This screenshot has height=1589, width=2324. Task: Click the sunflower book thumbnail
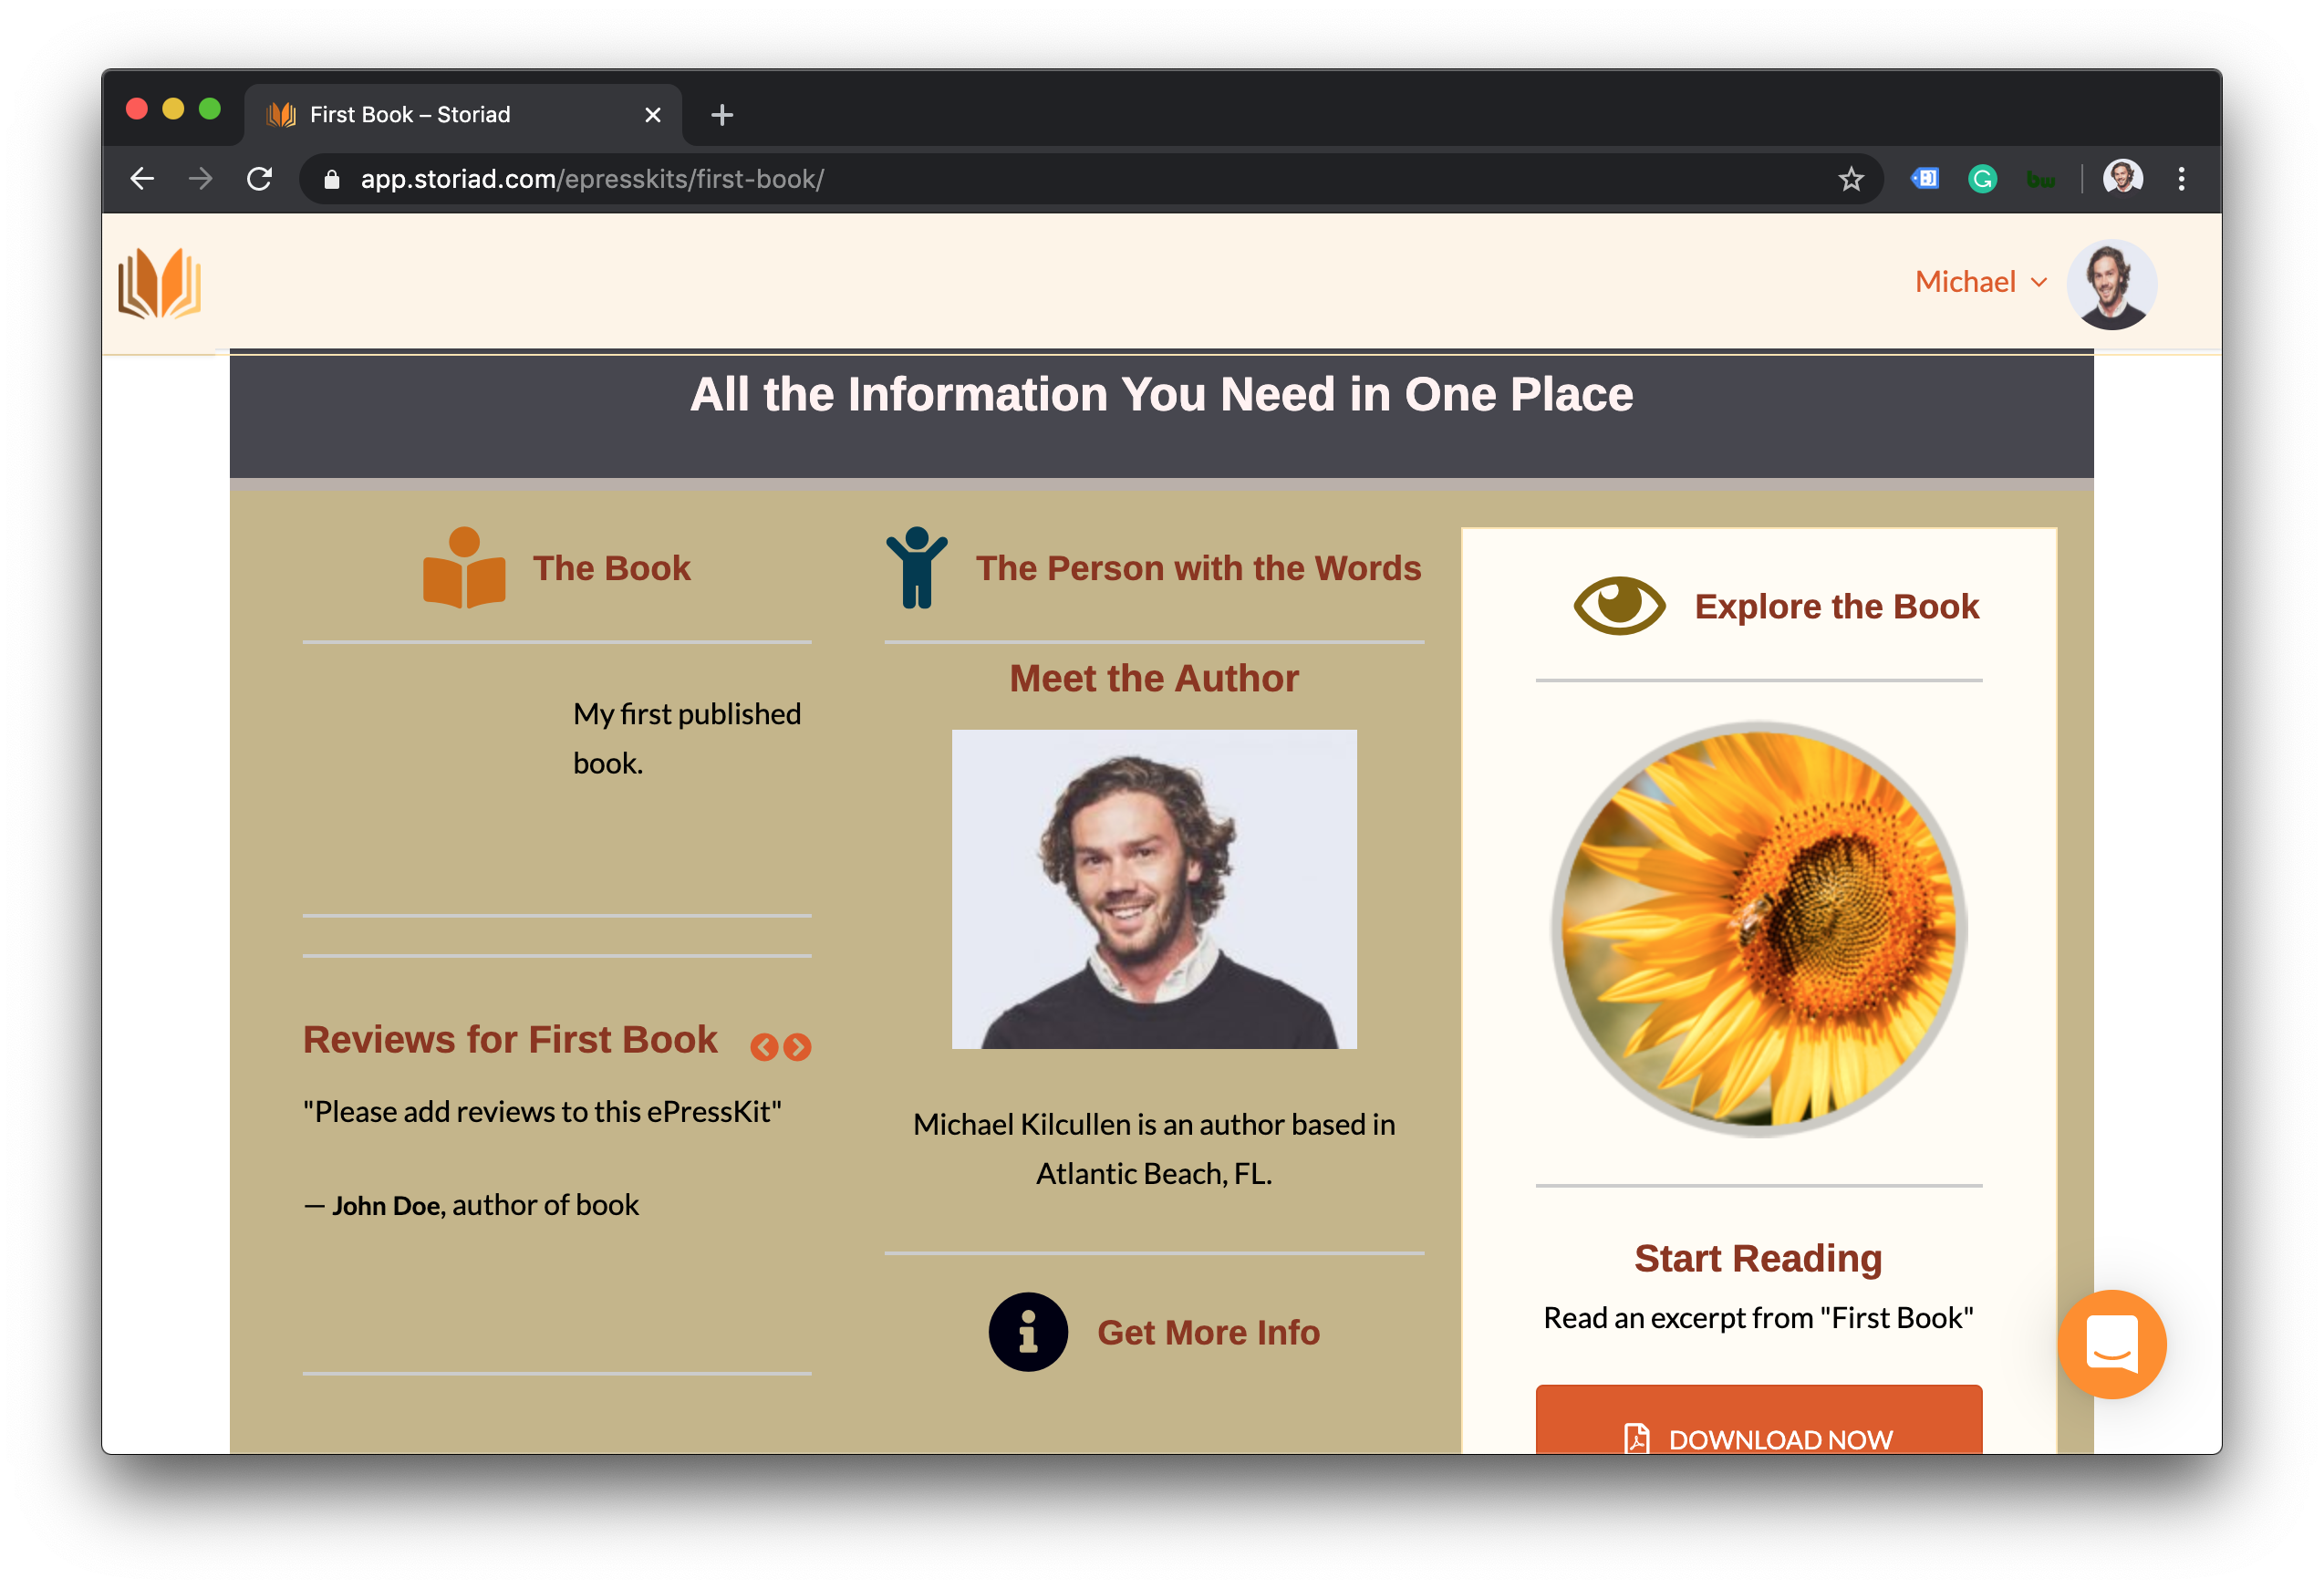[1758, 929]
